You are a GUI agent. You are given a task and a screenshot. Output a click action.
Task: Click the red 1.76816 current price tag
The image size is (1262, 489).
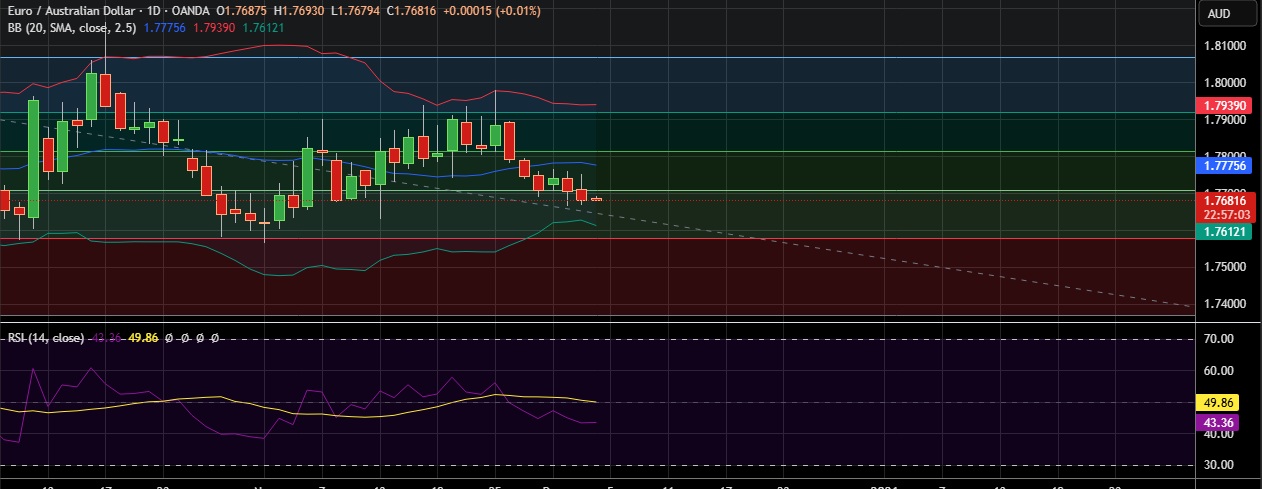tap(1225, 200)
